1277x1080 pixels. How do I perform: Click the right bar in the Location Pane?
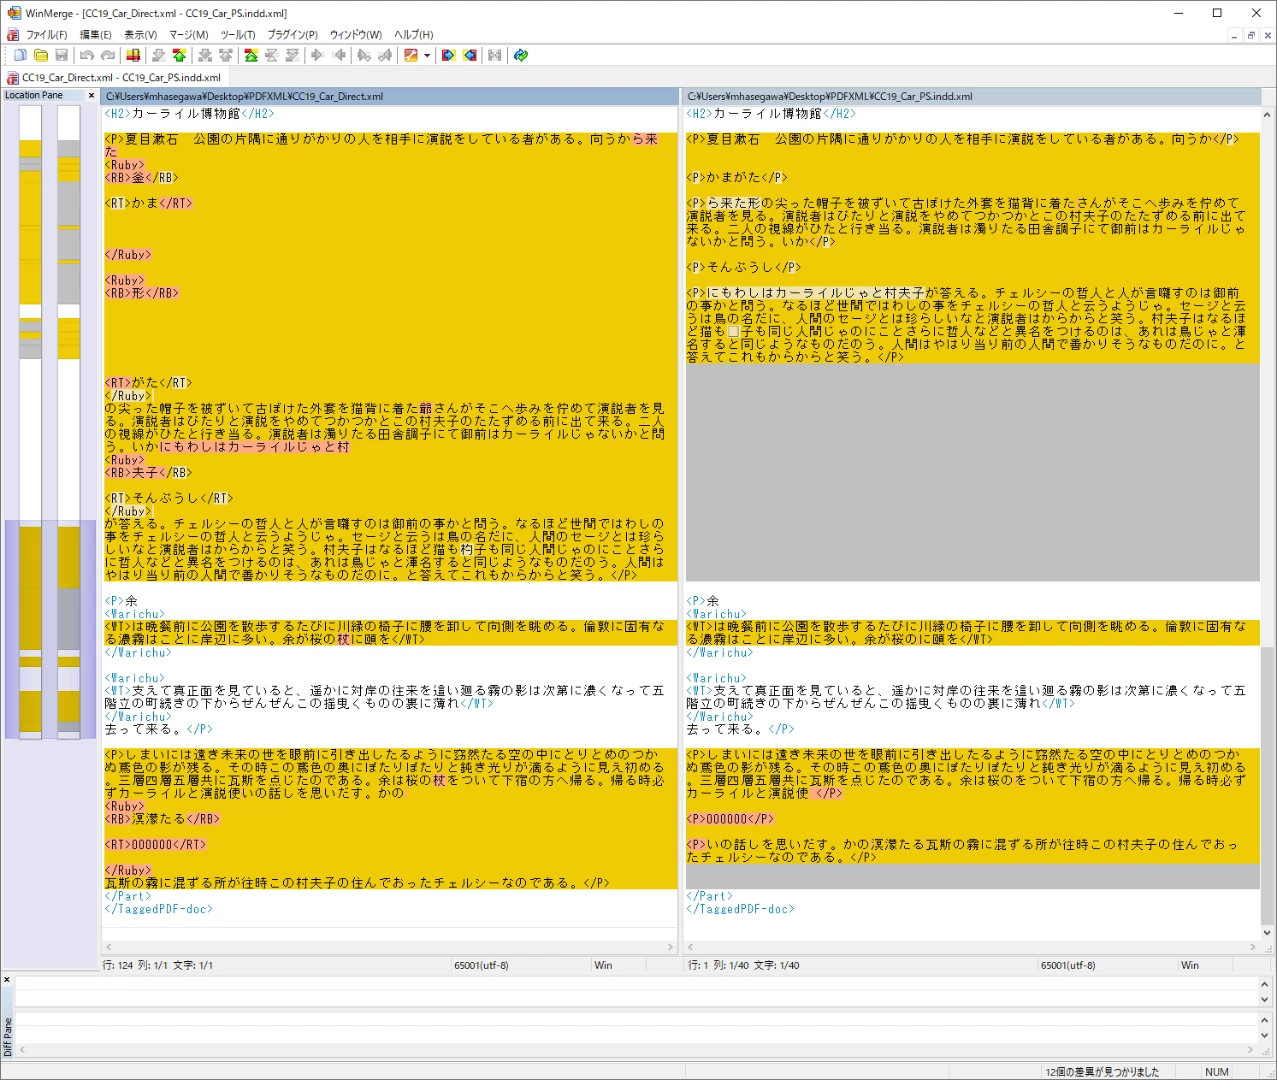68,422
